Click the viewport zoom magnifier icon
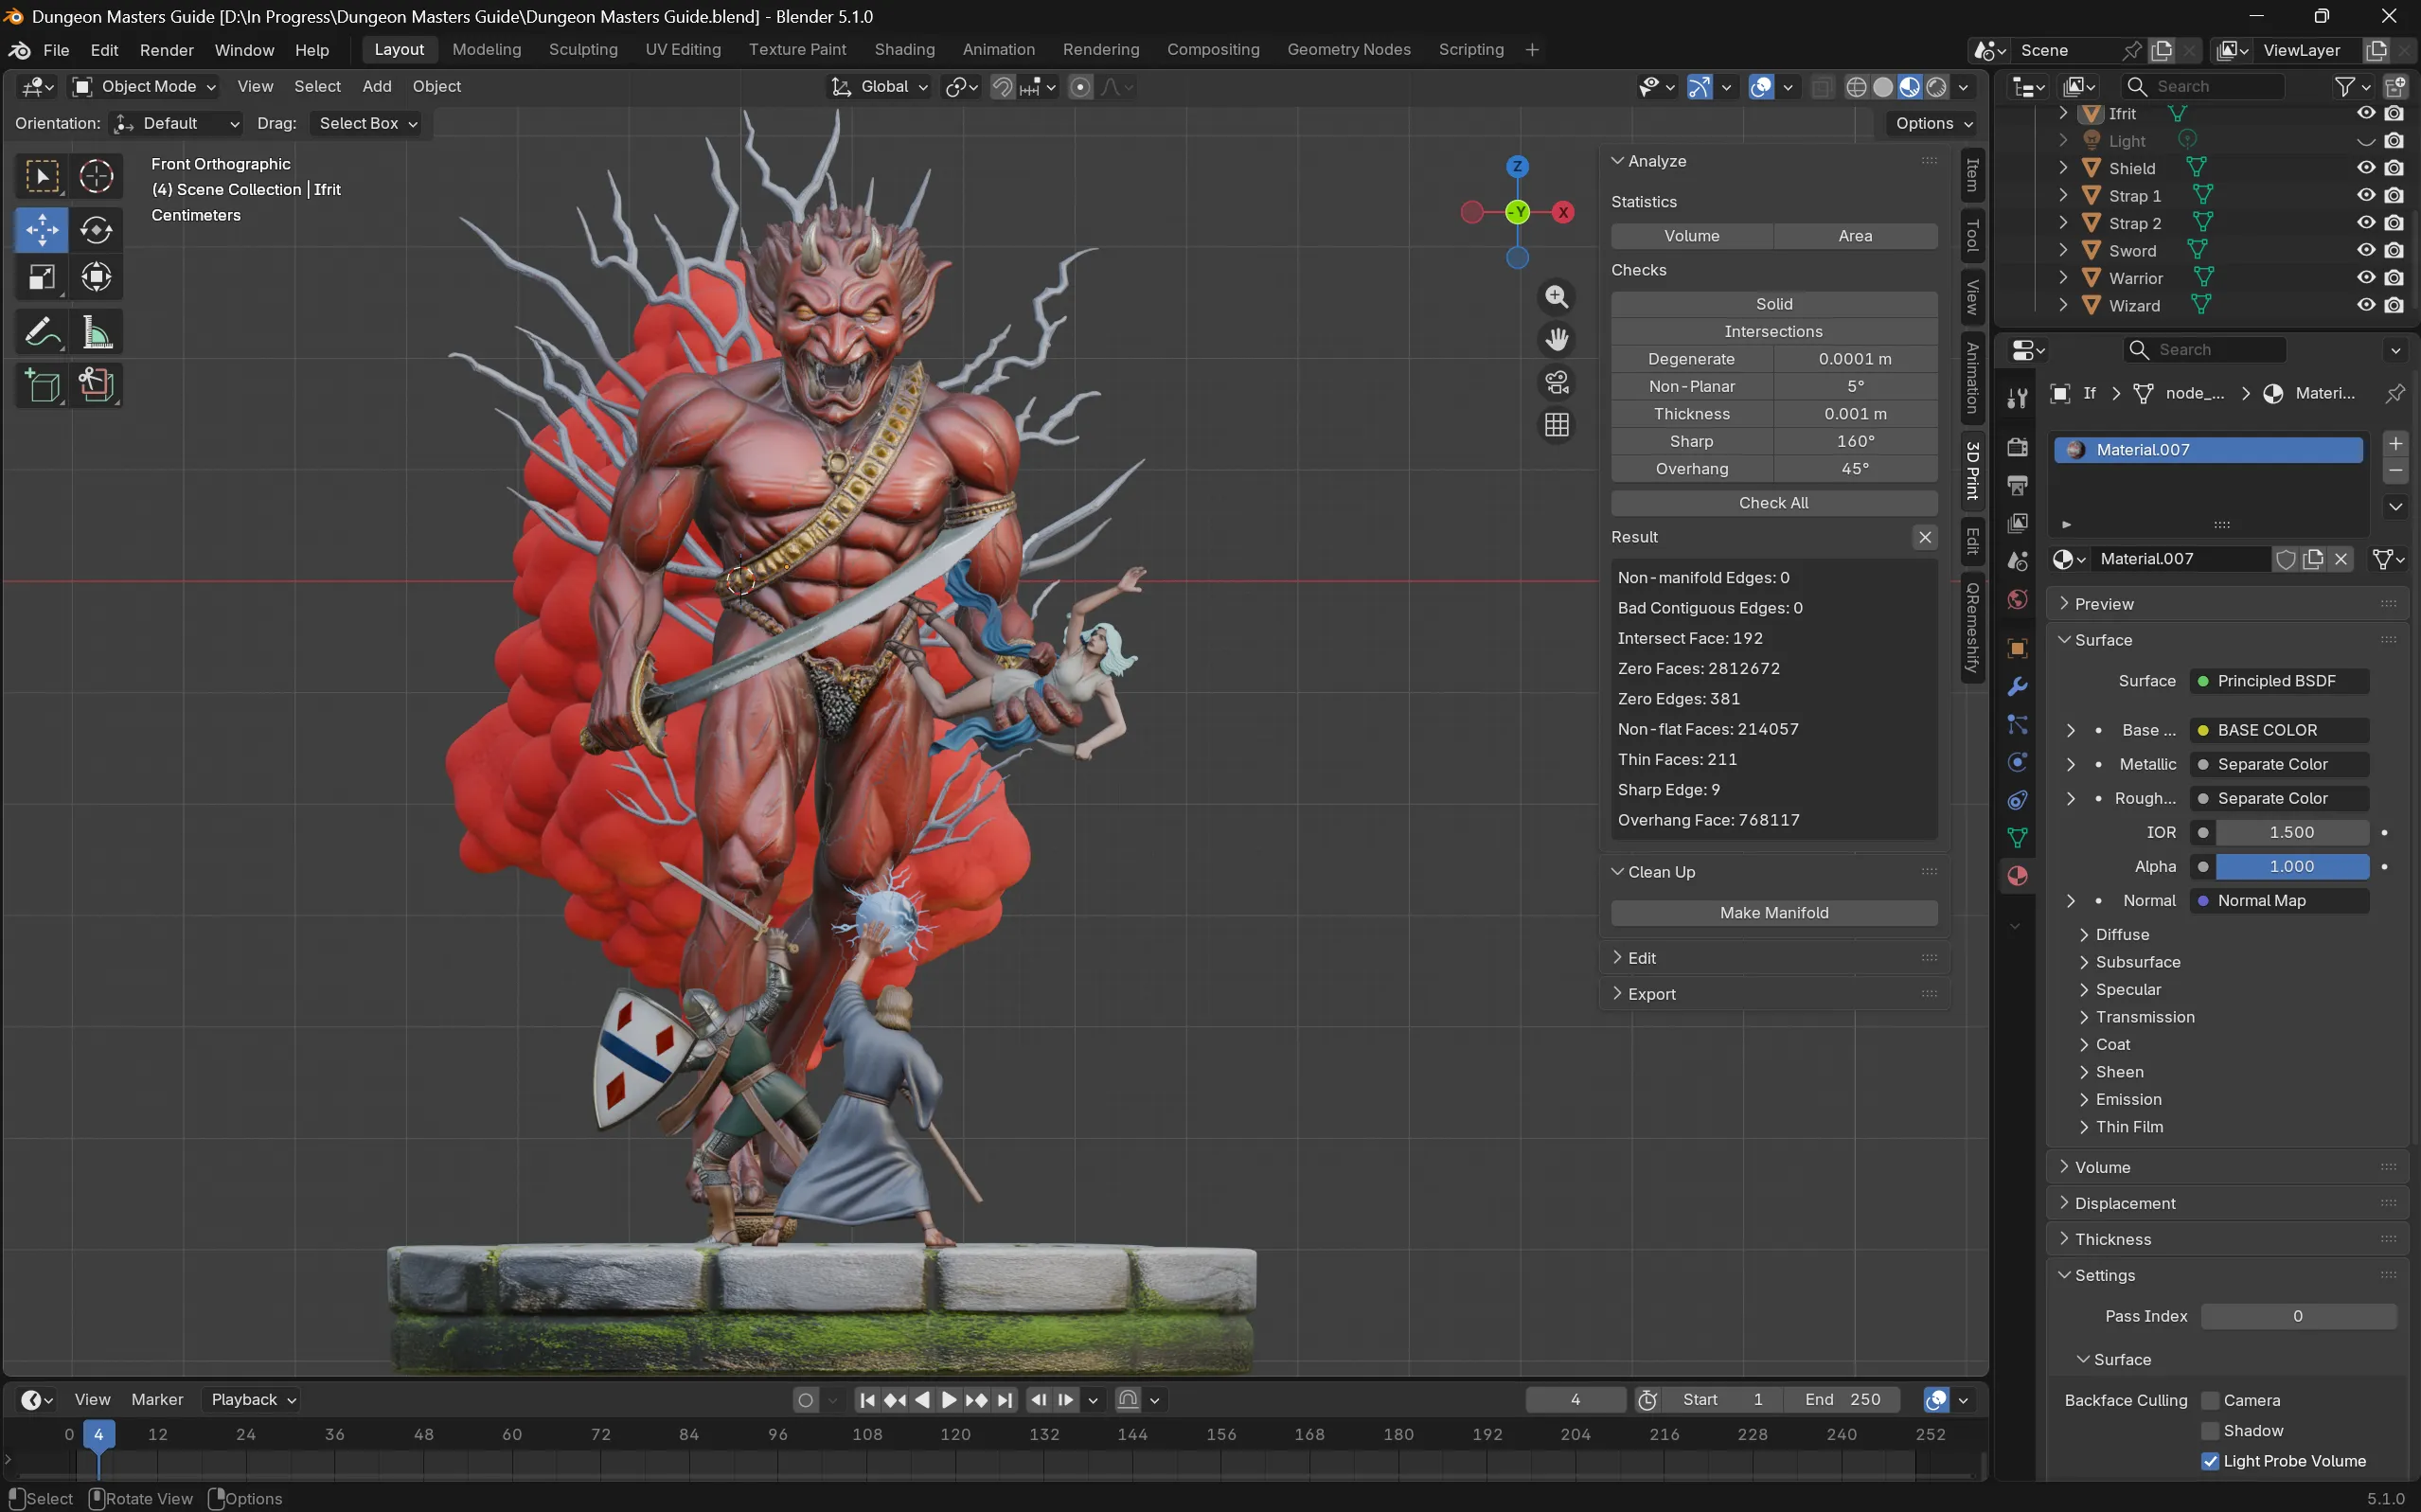The image size is (2421, 1512). pos(1556,297)
